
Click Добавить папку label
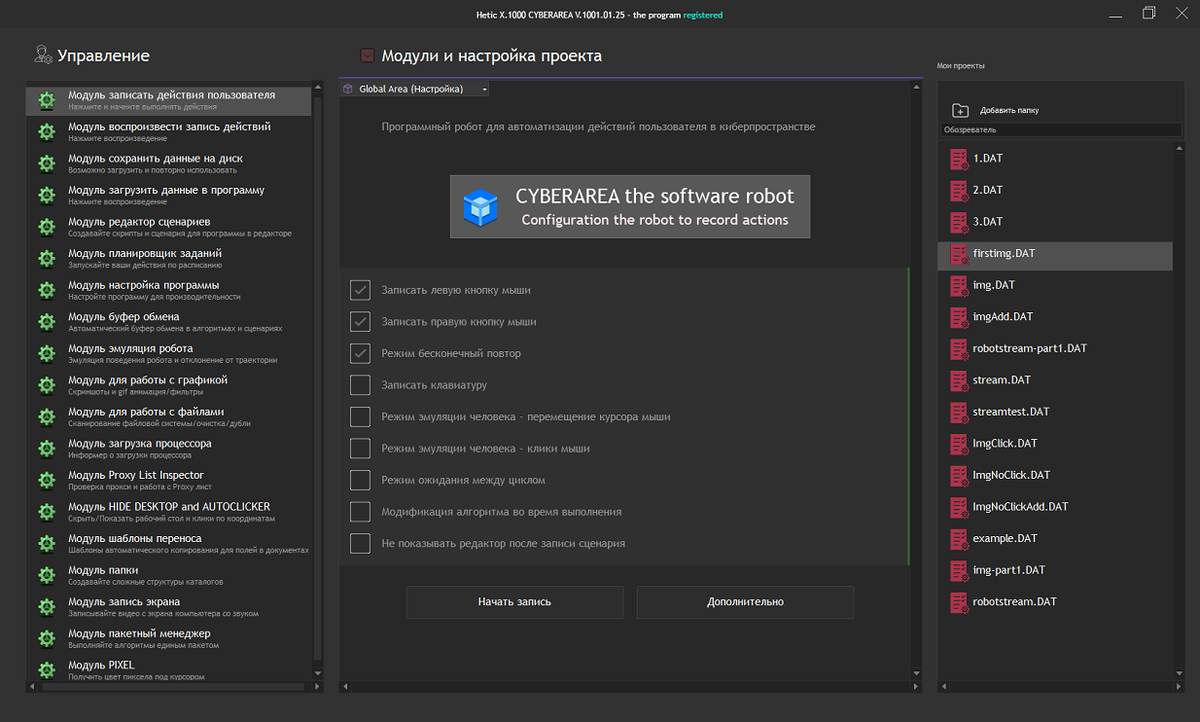(1009, 111)
